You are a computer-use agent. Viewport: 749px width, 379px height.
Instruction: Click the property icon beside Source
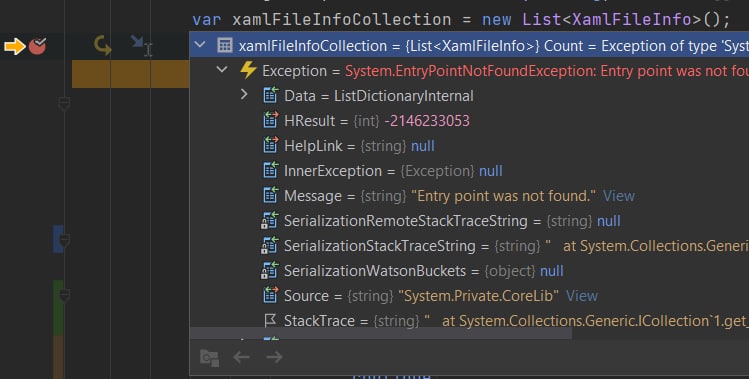(270, 295)
